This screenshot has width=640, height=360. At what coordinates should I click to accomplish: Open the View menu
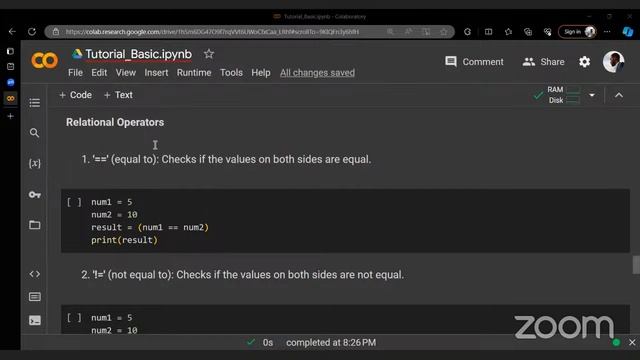tap(126, 73)
